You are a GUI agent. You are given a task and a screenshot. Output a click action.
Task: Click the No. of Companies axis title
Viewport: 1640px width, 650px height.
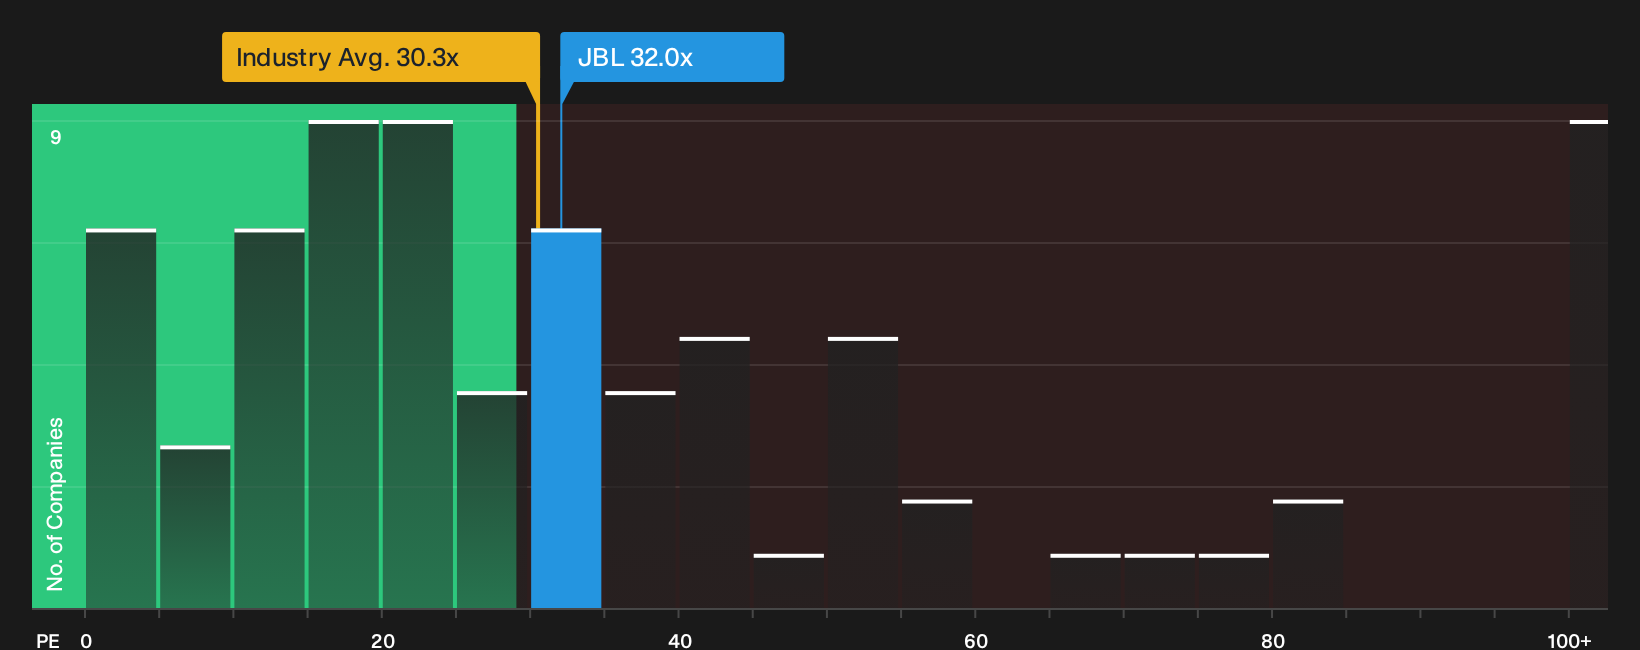click(x=55, y=504)
